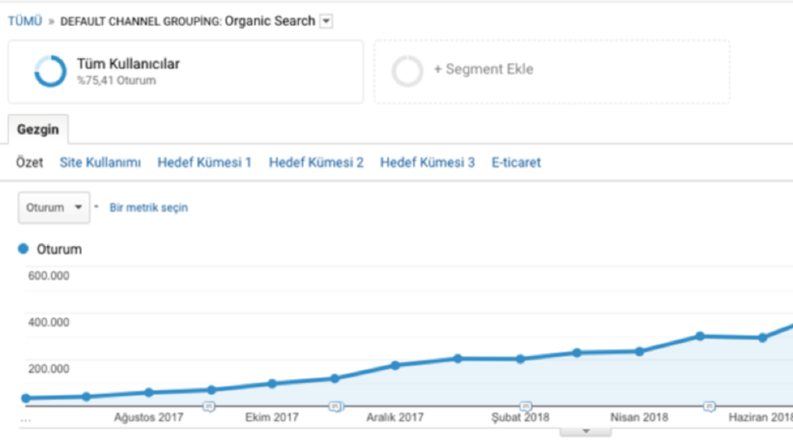Click the annotation marker near Ağustos 2017

(208, 406)
